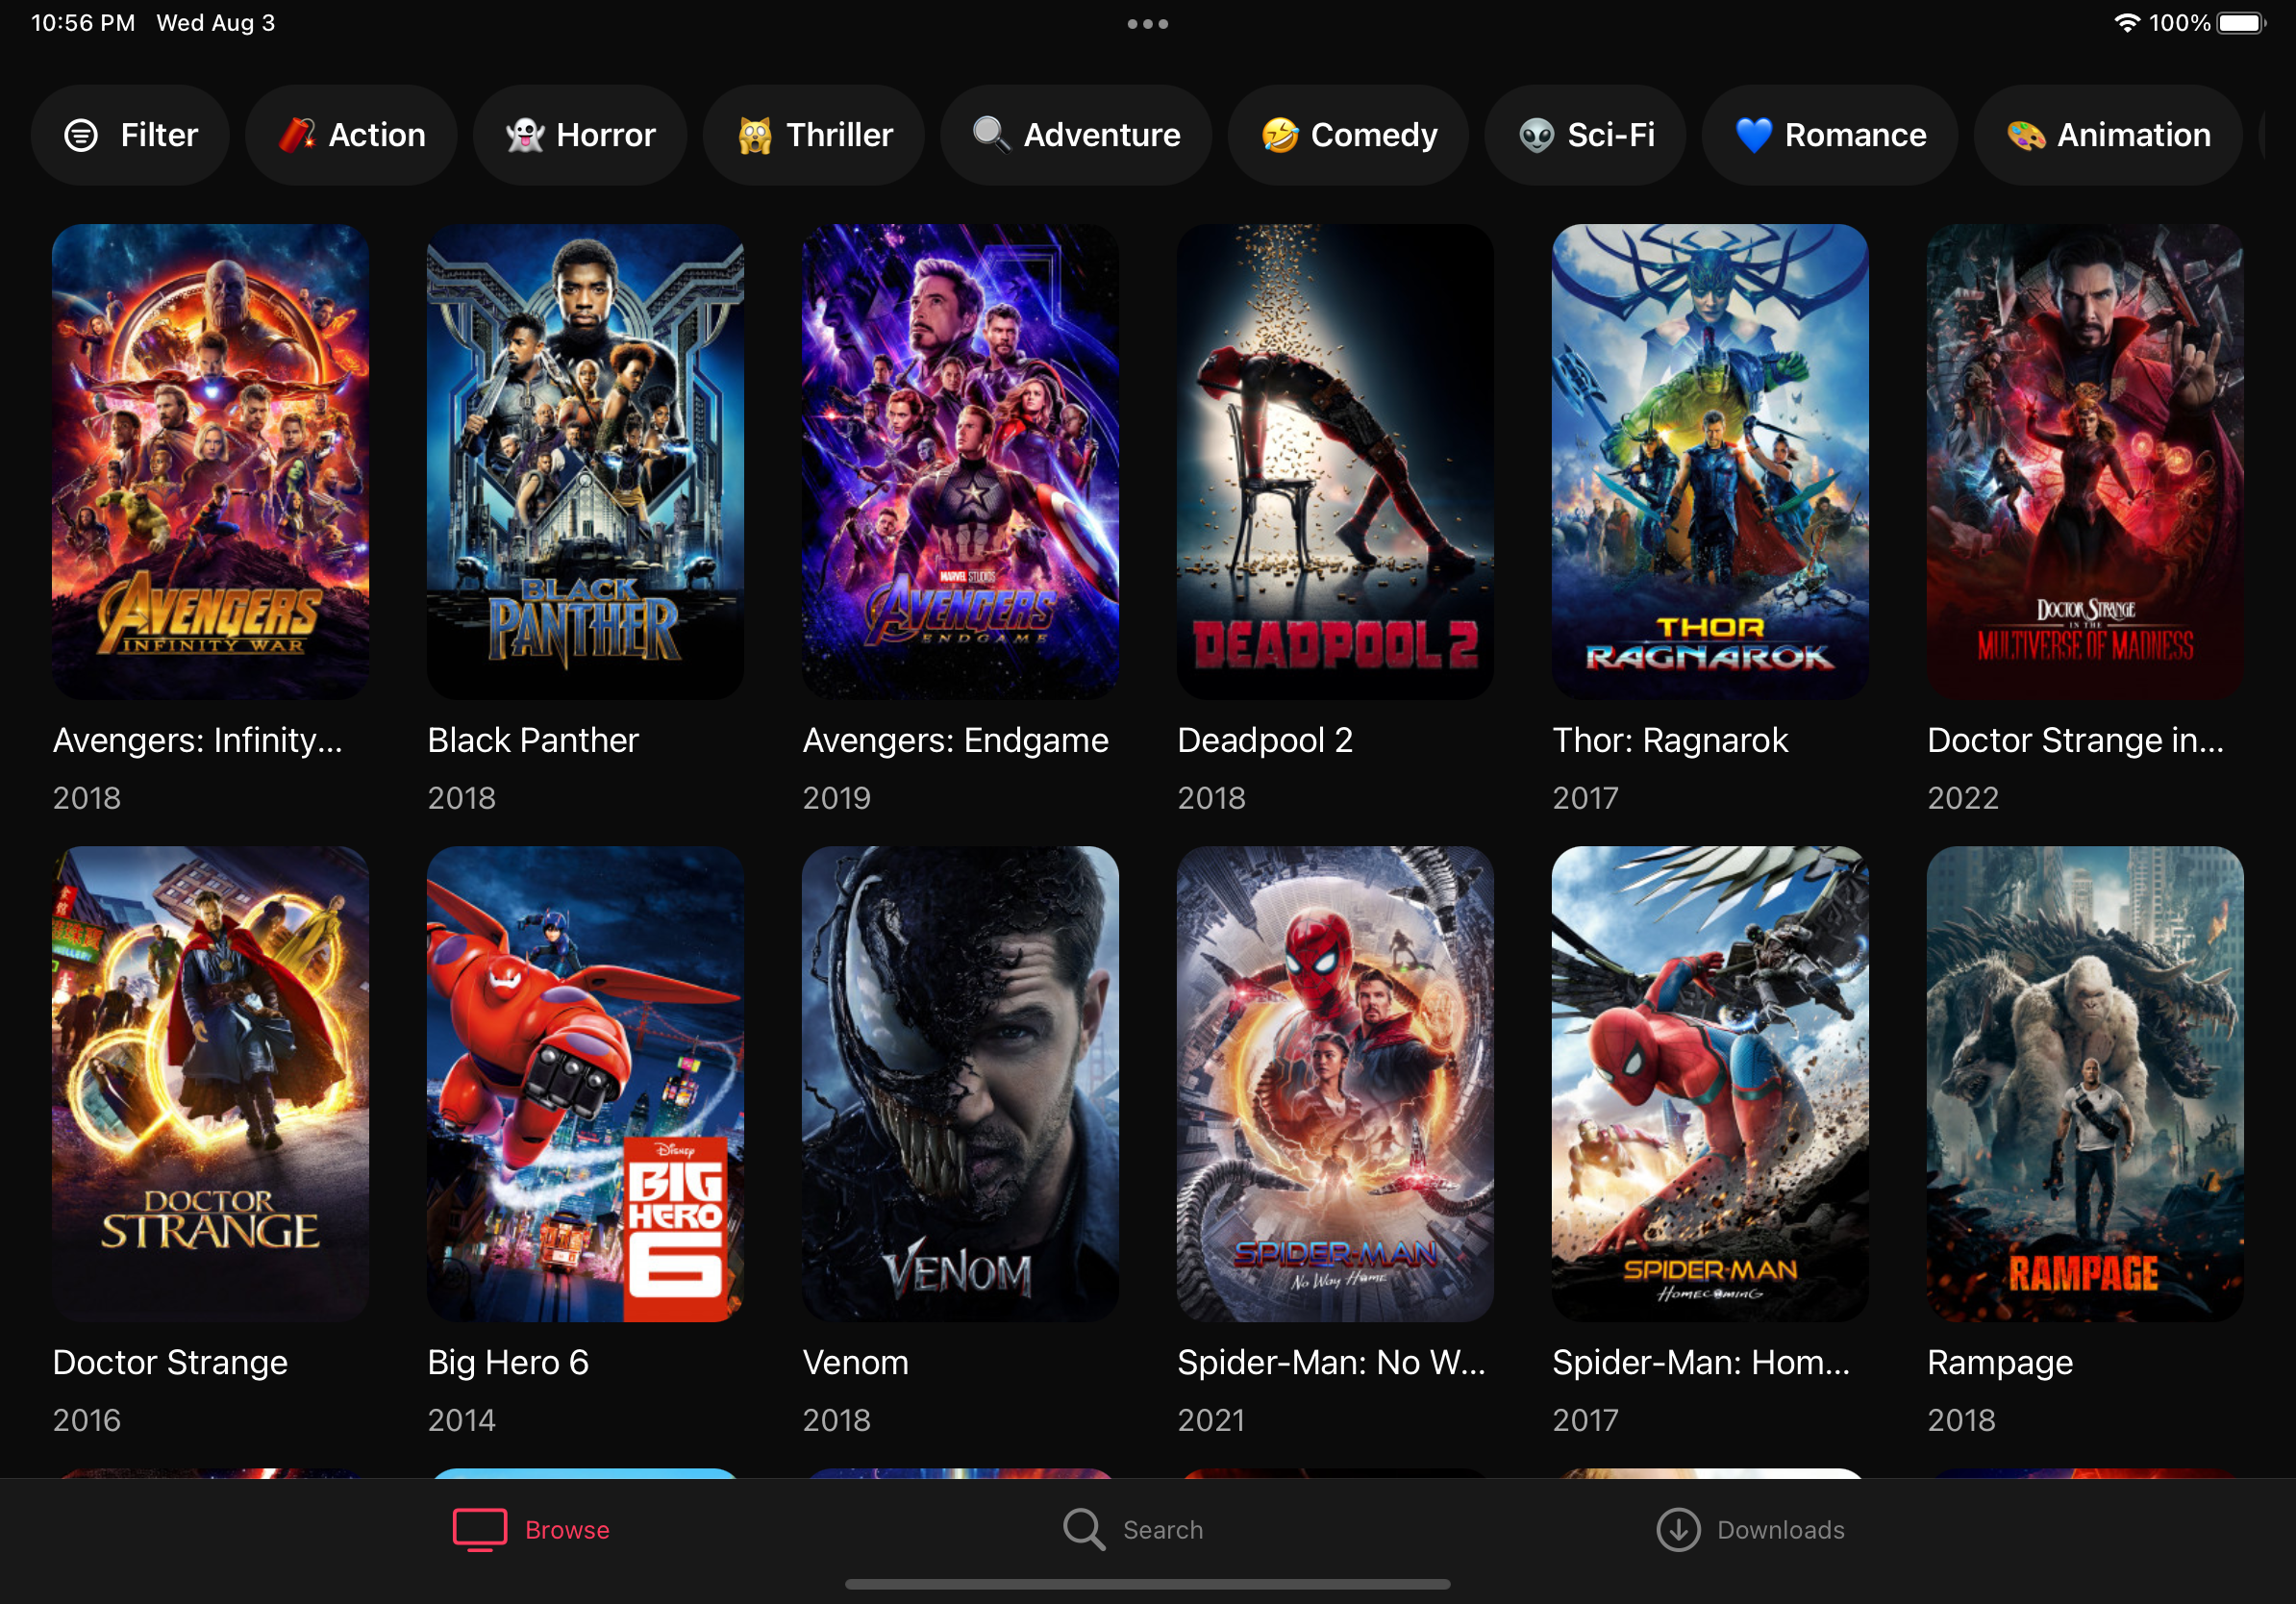
Task: Click the magnifying glass Search icon
Action: [1083, 1529]
